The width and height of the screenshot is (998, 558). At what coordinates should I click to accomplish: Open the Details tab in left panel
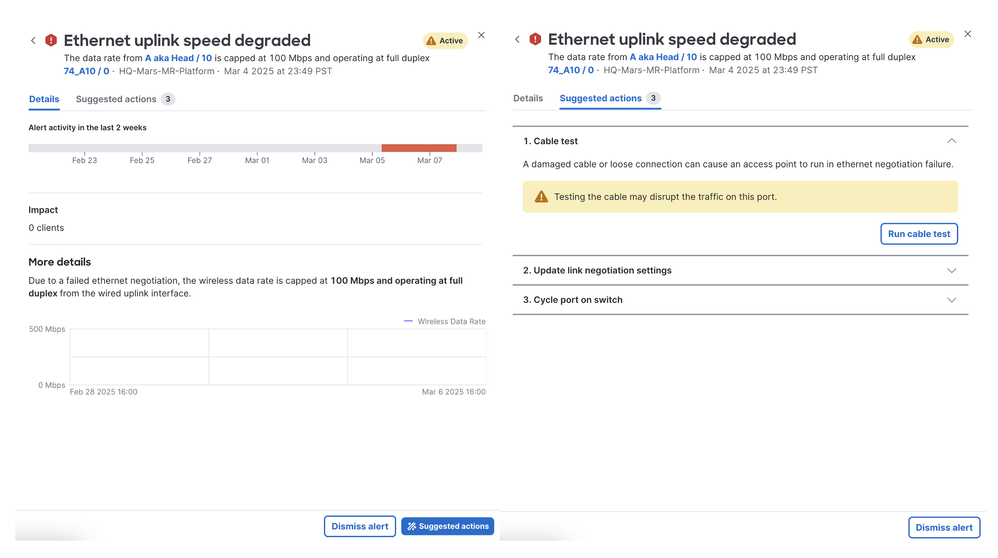pyautogui.click(x=44, y=100)
